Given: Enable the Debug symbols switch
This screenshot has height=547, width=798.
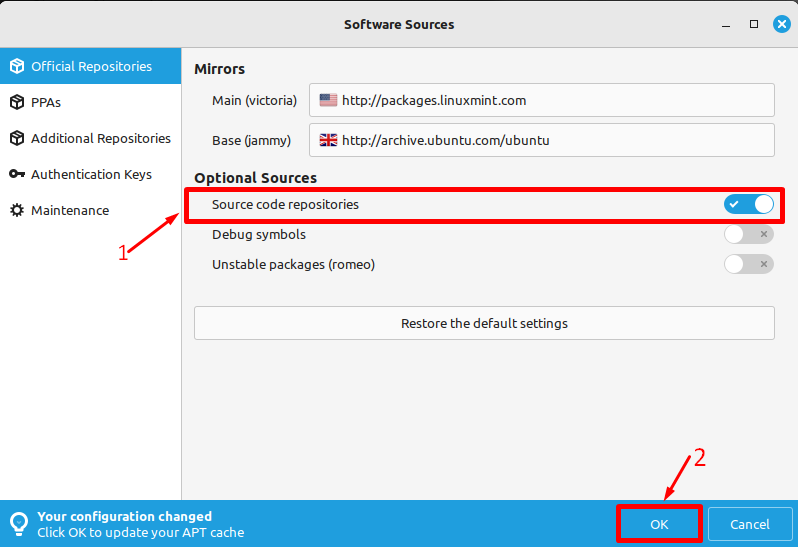Looking at the screenshot, I should coord(749,234).
